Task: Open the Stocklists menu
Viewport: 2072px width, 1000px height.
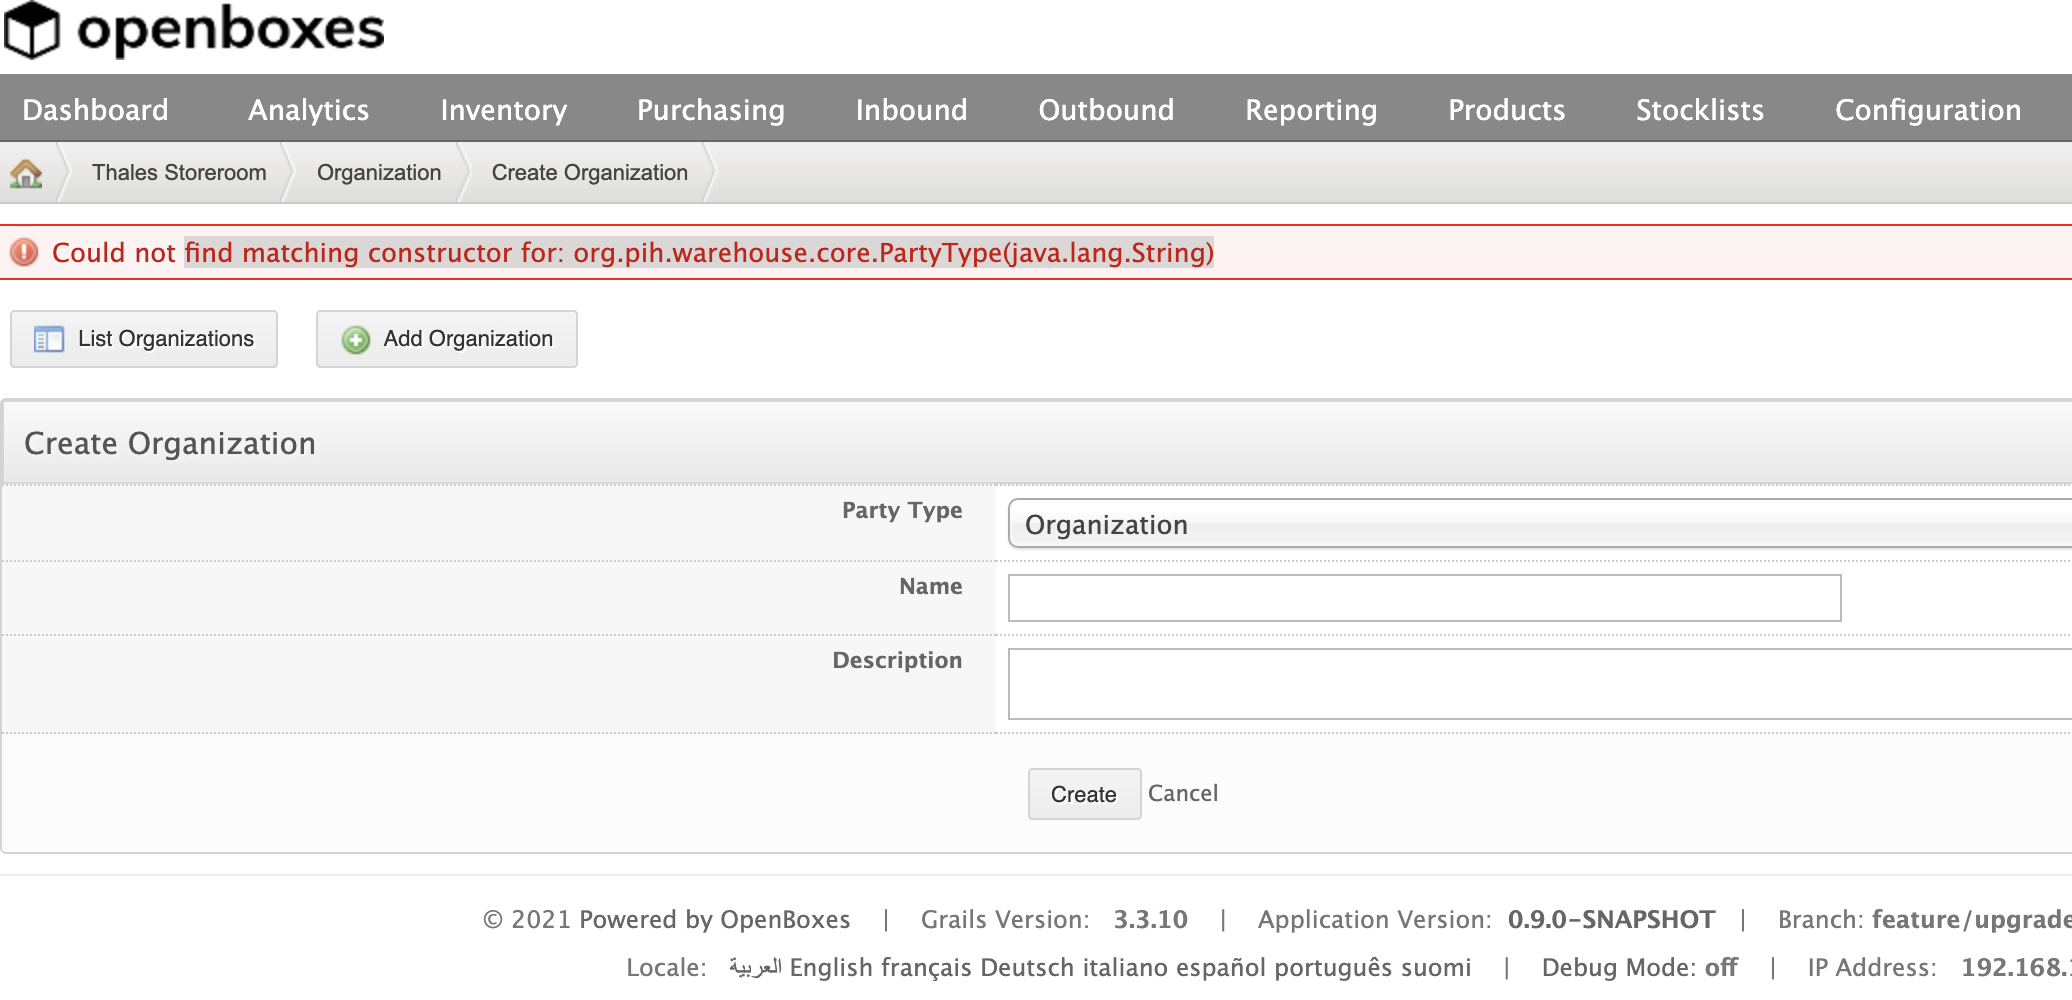Action: click(x=1699, y=110)
